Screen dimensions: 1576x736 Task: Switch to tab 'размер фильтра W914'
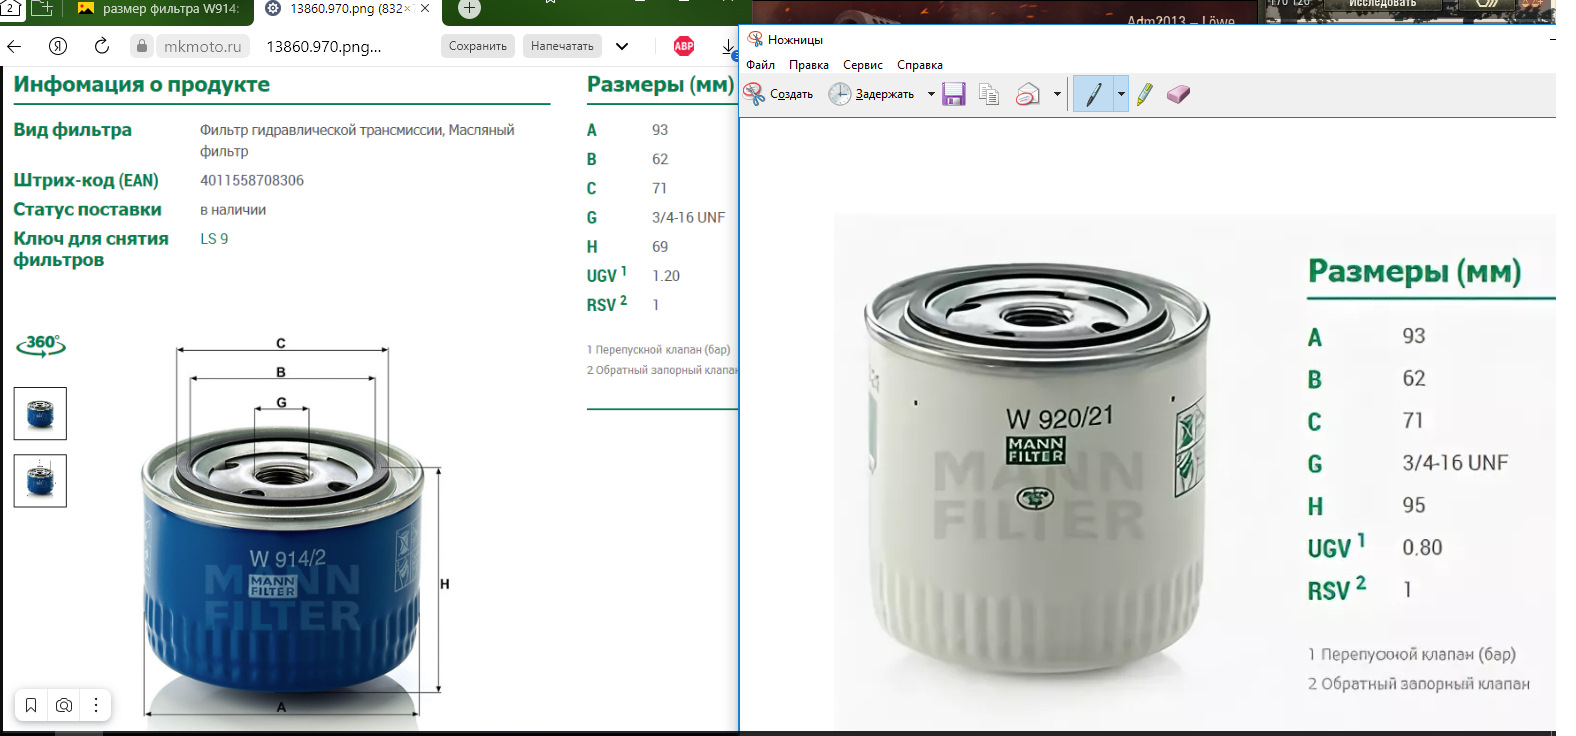[160, 9]
